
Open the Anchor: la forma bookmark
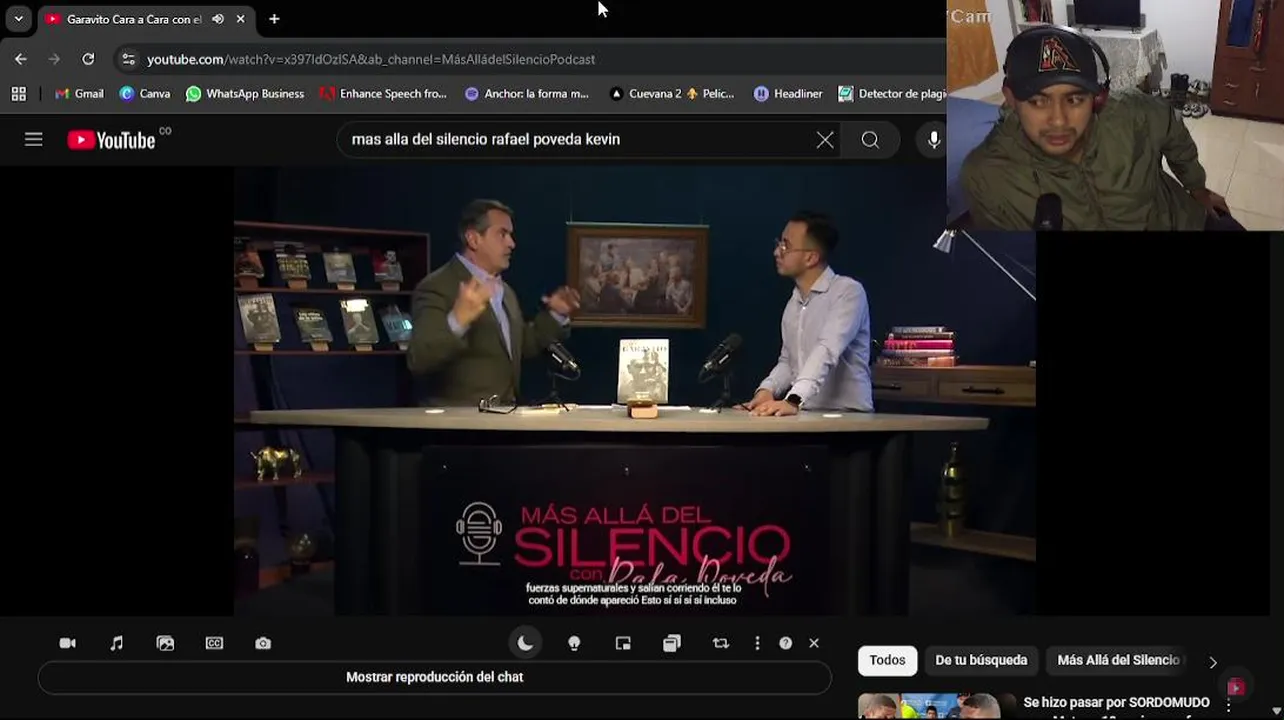point(527,93)
